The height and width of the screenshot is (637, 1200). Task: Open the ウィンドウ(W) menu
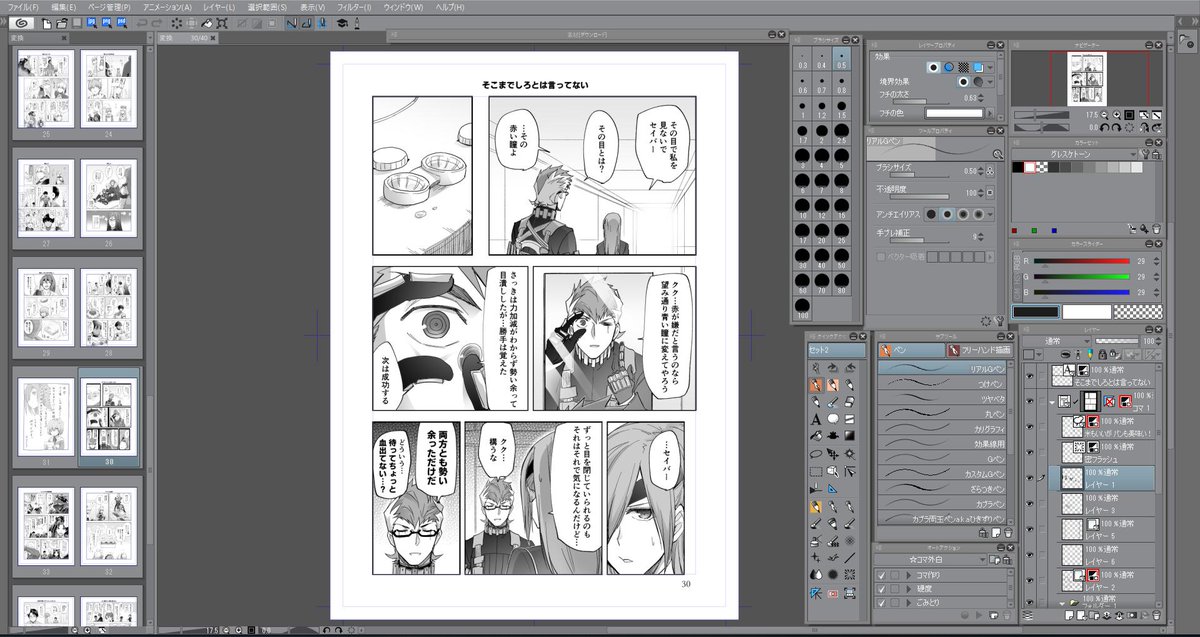pyautogui.click(x=402, y=7)
